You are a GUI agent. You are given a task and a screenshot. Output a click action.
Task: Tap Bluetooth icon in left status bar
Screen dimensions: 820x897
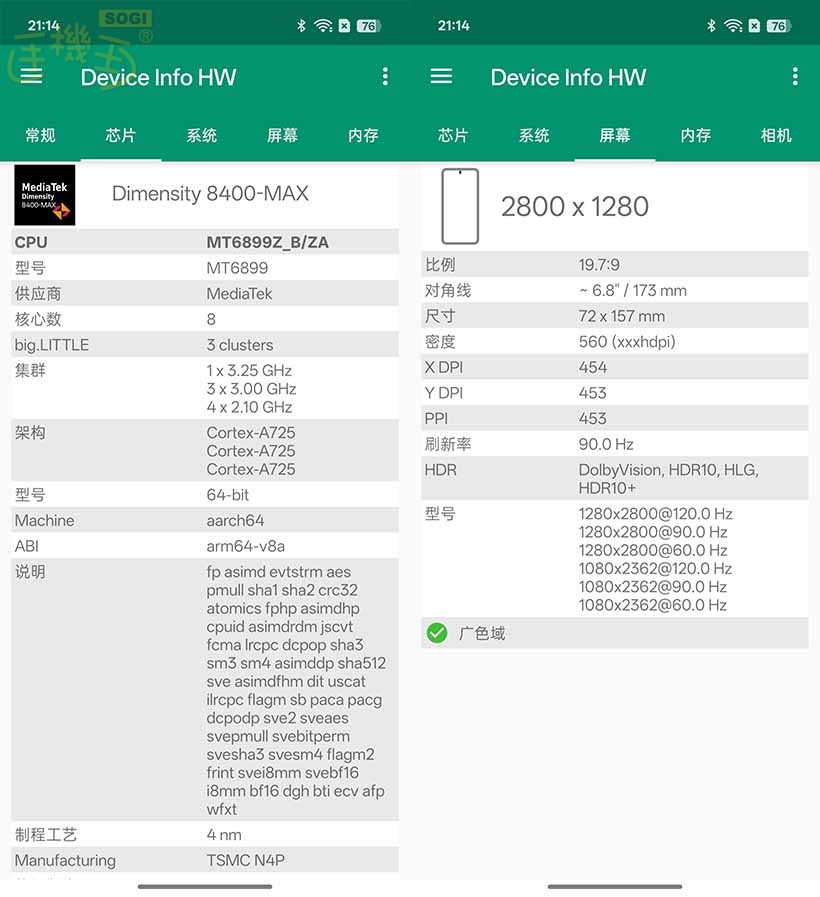(x=301, y=25)
